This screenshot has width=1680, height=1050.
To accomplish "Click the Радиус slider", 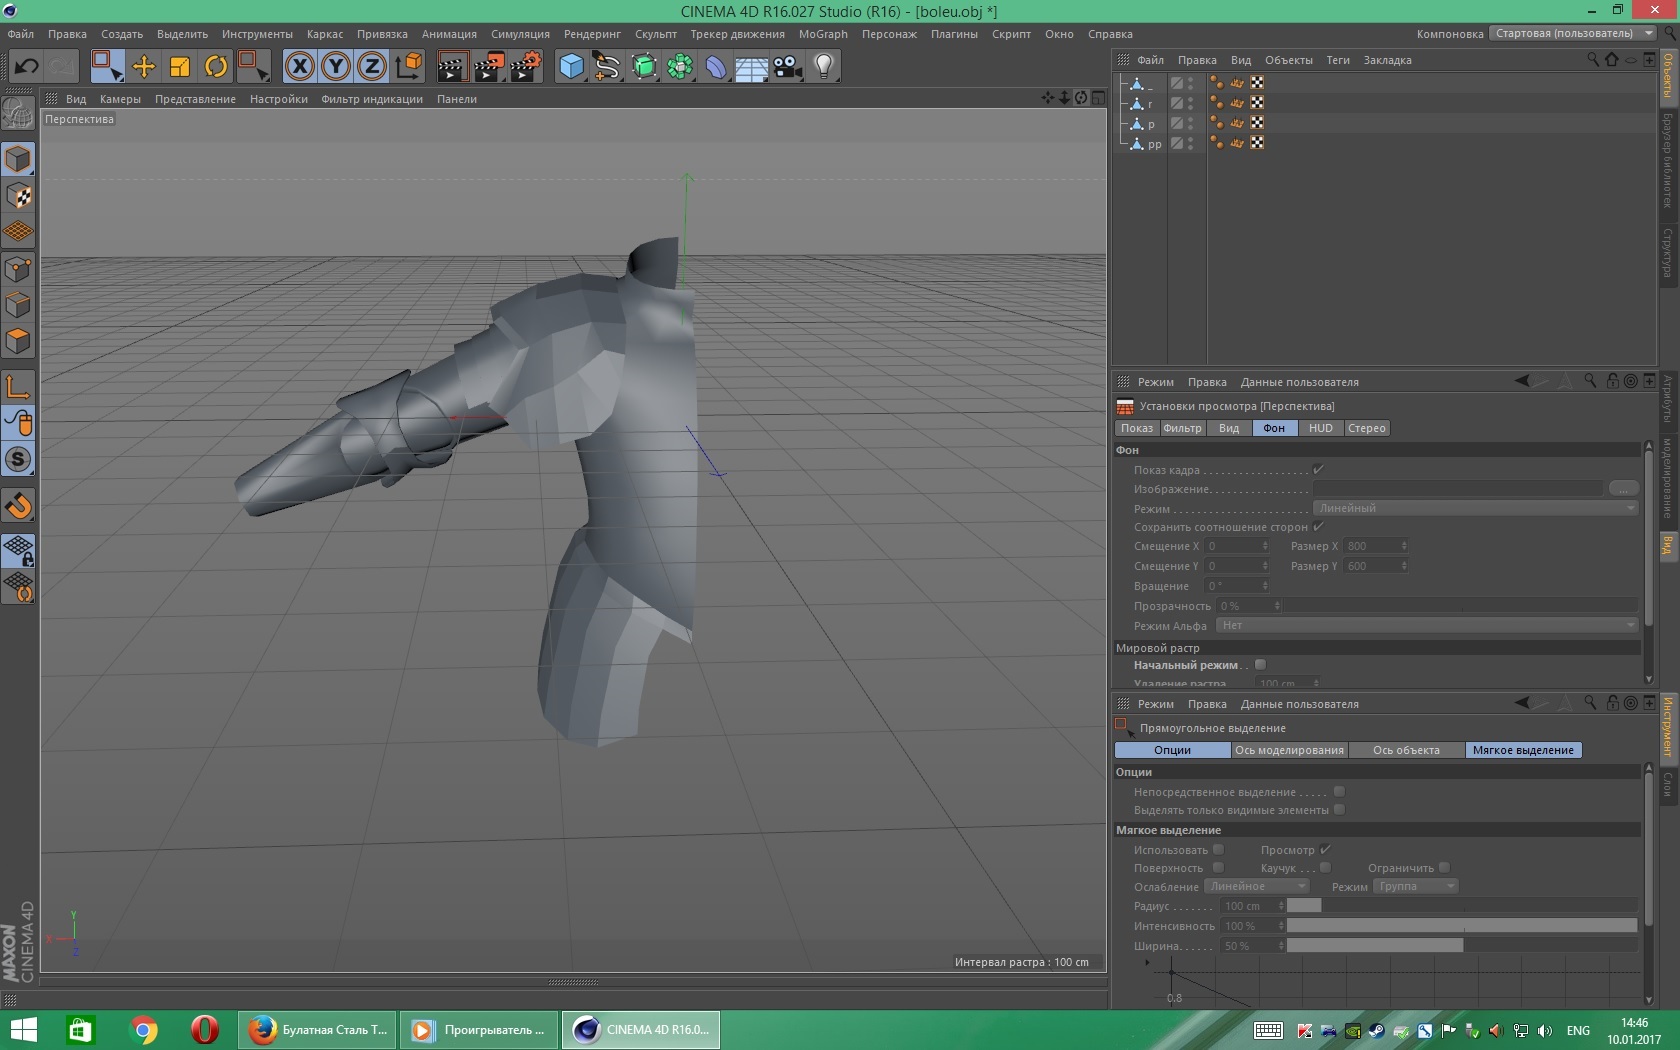I will (1462, 905).
